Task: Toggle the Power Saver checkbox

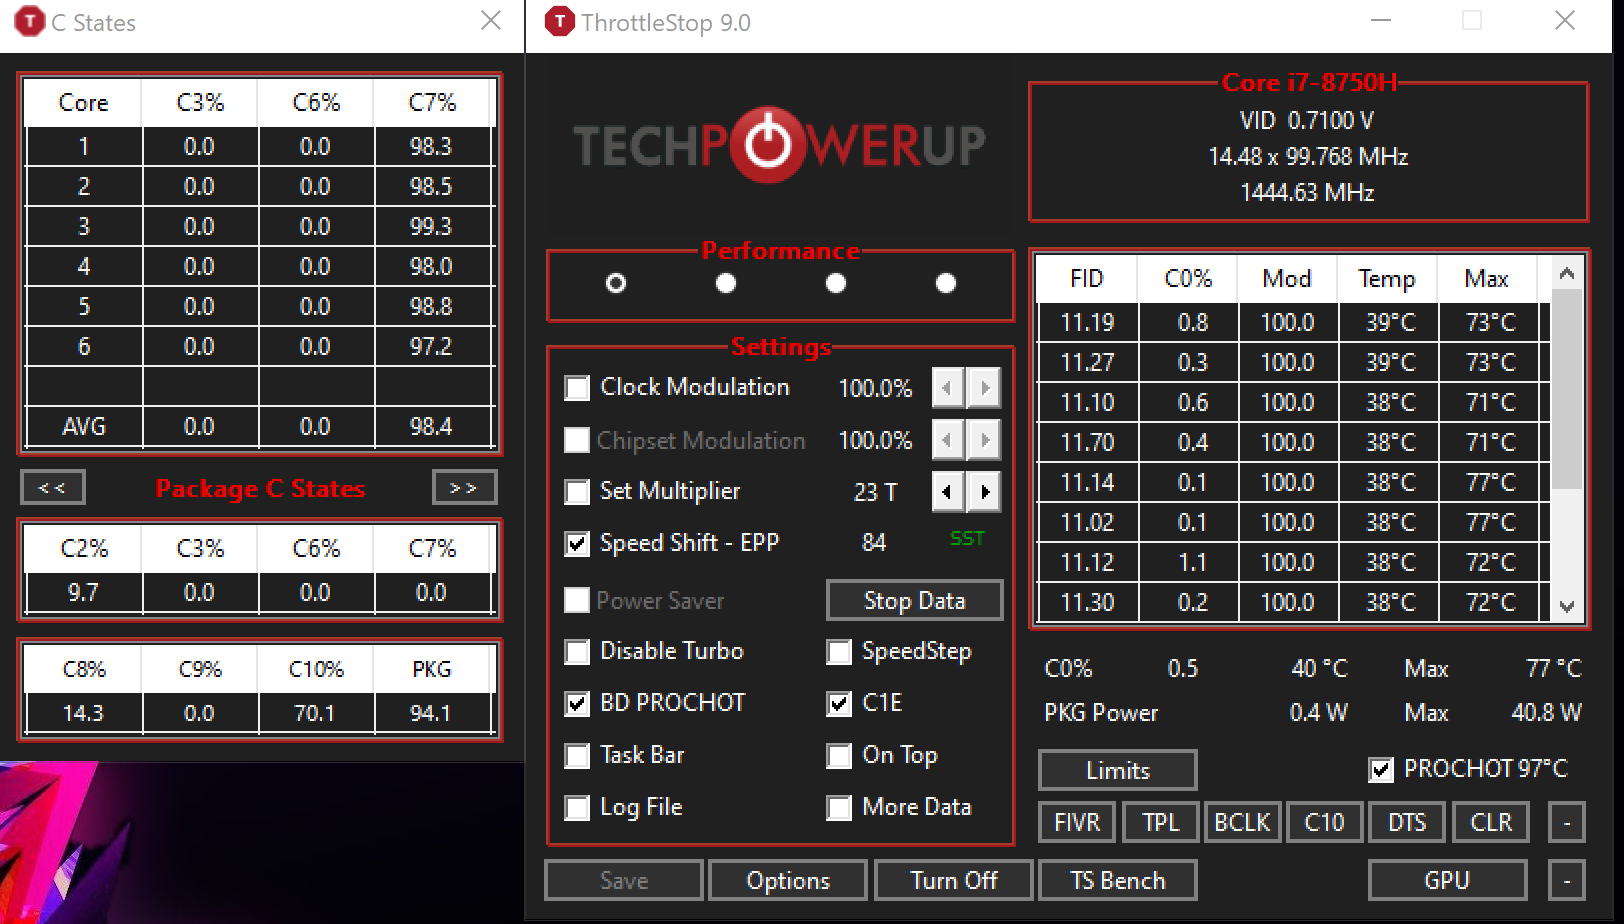Action: (577, 600)
